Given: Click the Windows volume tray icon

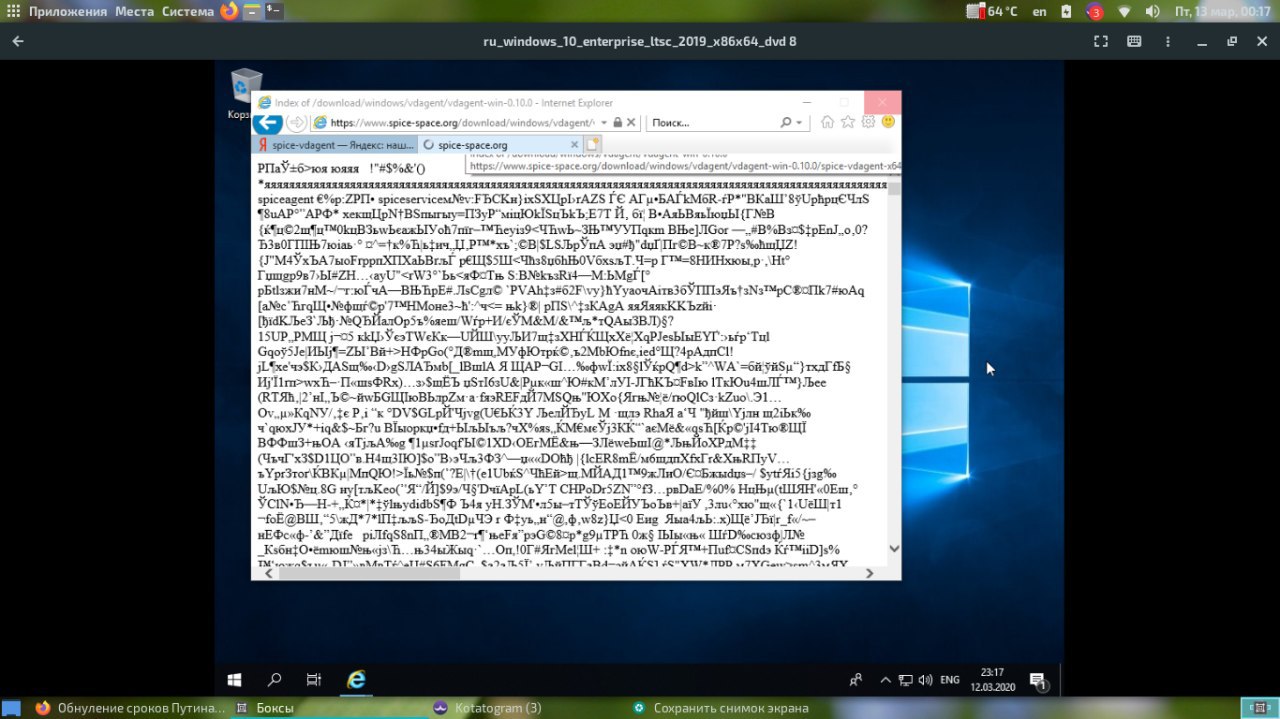Looking at the screenshot, I should click(924, 680).
